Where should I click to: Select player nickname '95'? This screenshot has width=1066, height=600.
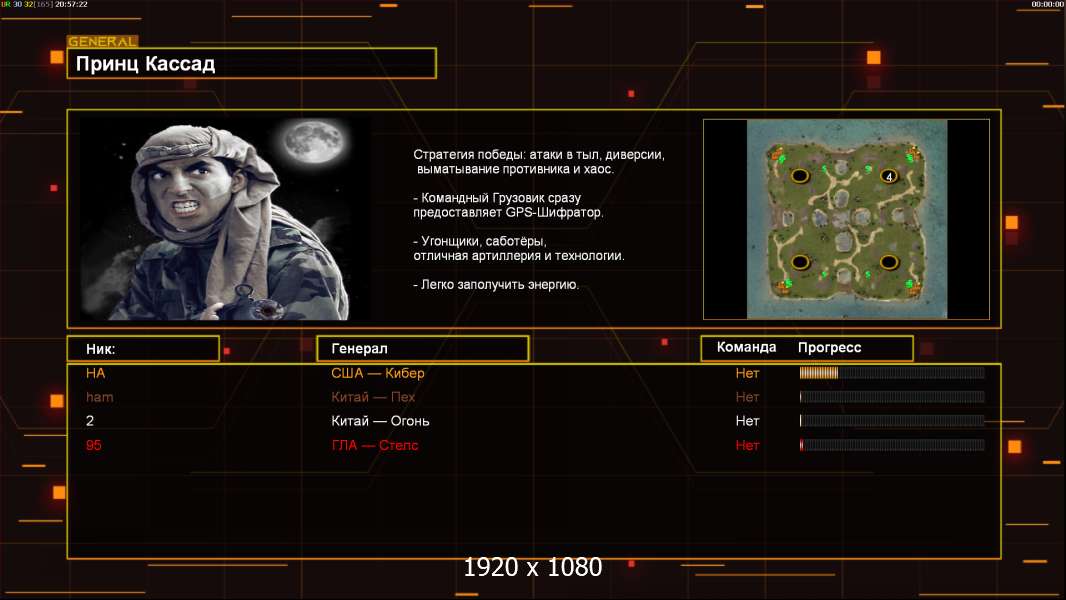click(x=94, y=445)
